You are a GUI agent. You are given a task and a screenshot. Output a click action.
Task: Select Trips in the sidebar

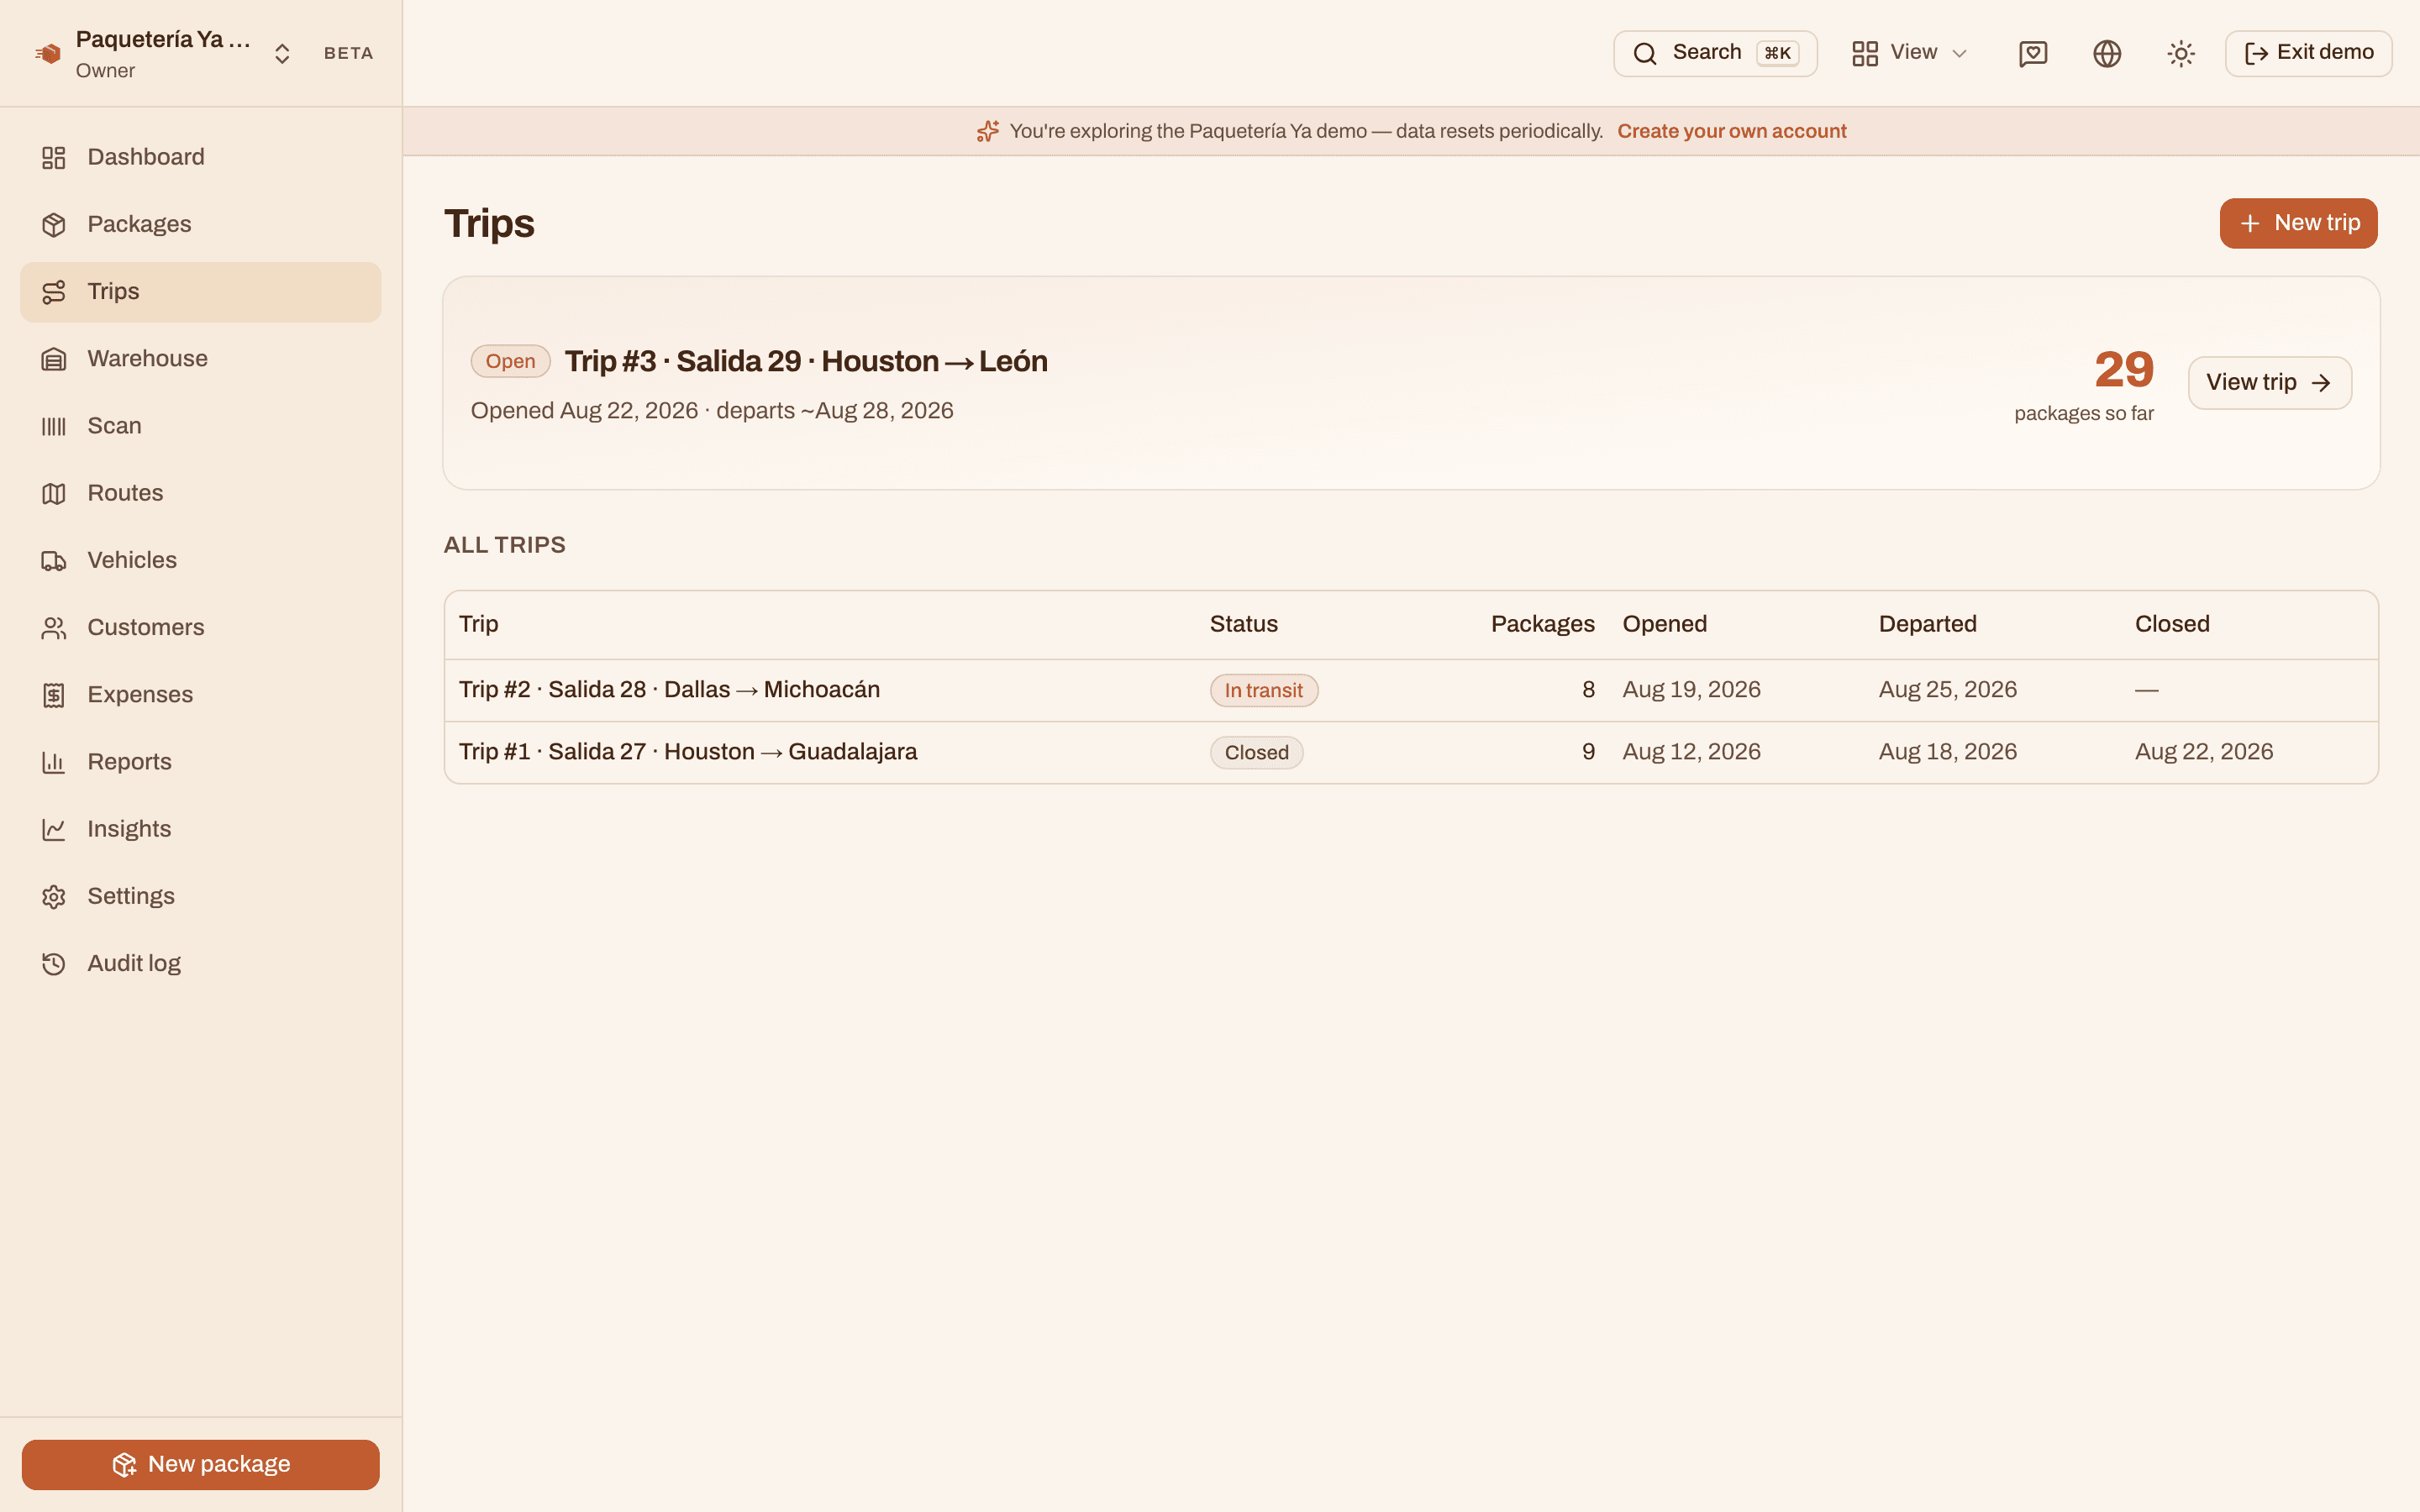200,292
